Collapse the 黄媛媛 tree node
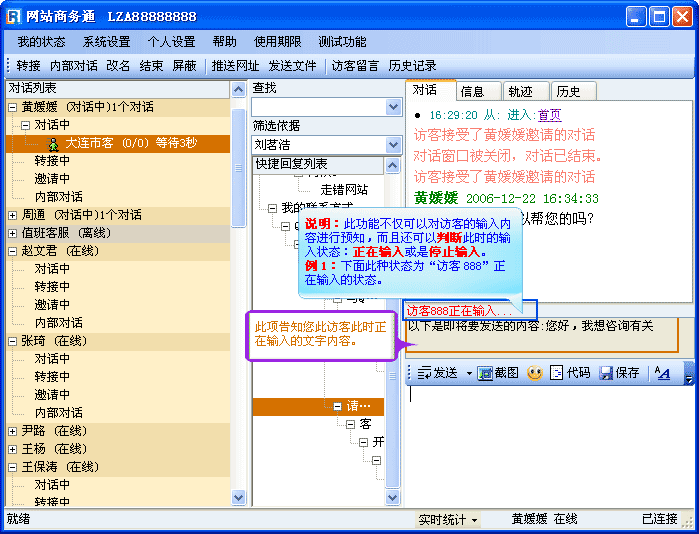 (12, 107)
